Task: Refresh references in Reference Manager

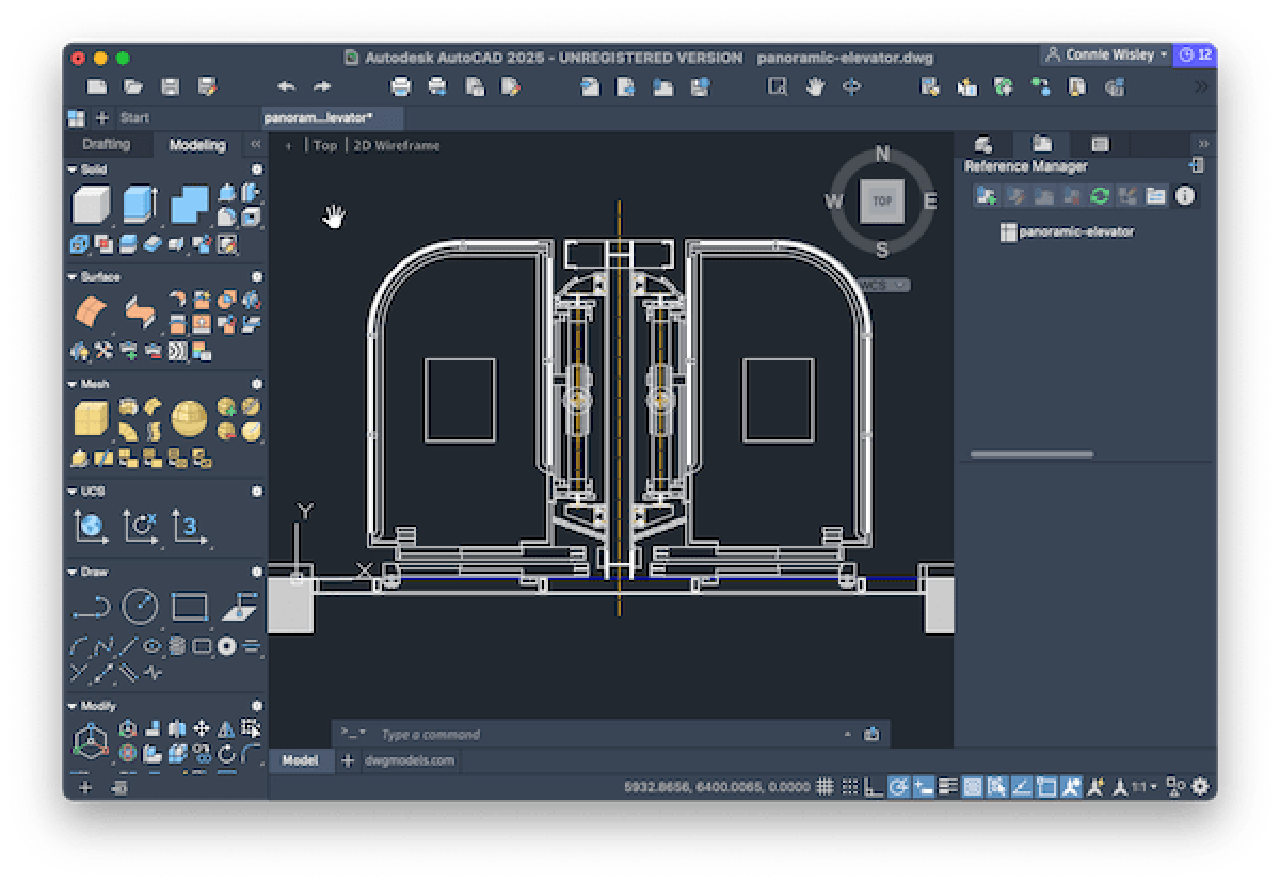Action: coord(1100,197)
